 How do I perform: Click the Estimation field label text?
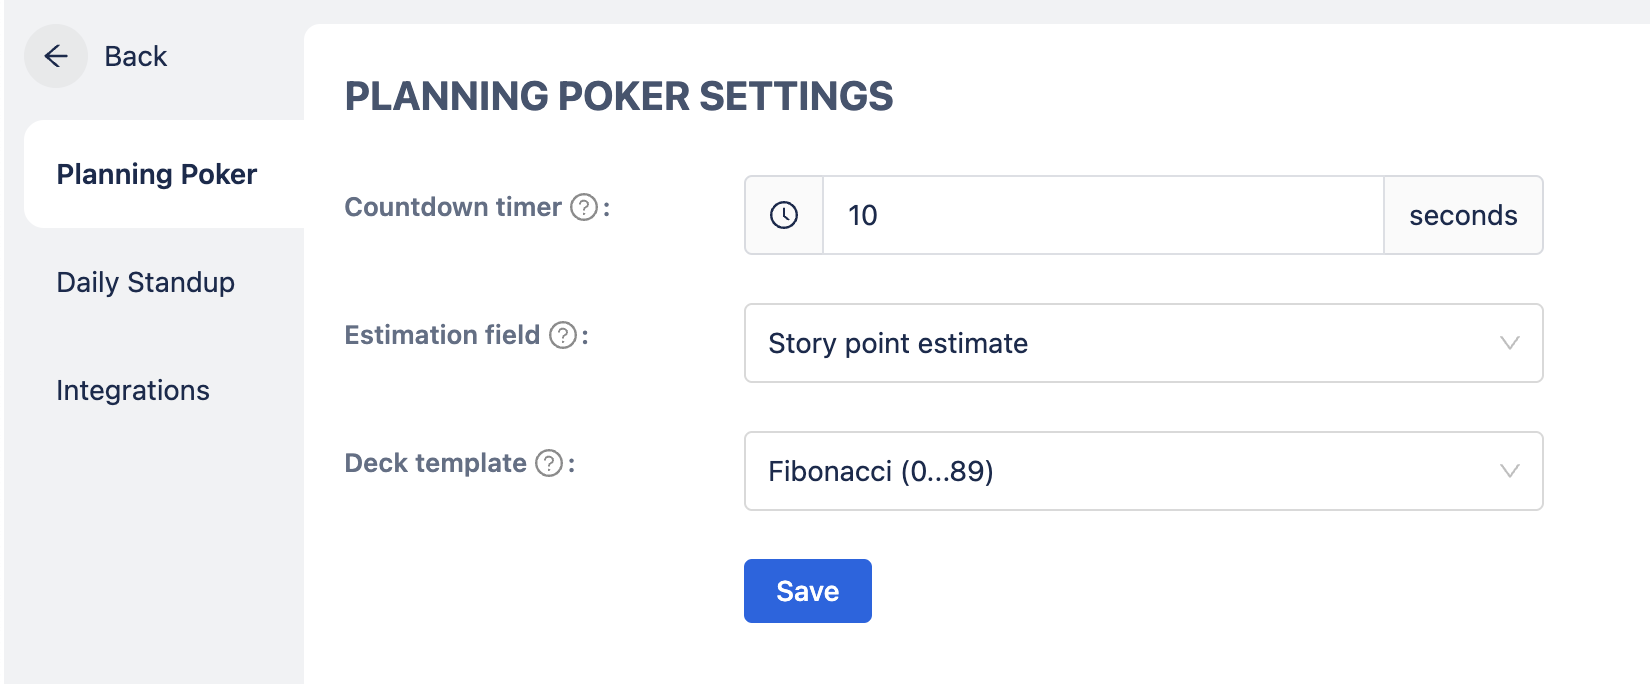[442, 335]
